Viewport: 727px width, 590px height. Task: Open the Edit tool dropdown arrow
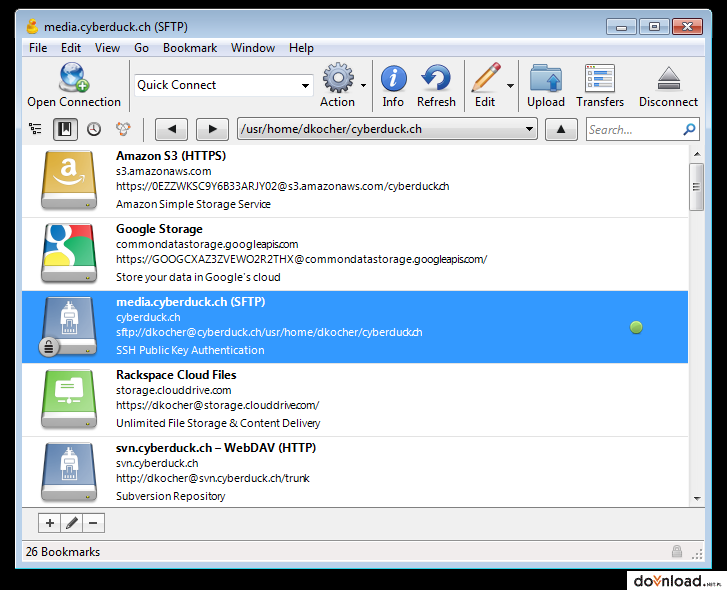pos(510,85)
